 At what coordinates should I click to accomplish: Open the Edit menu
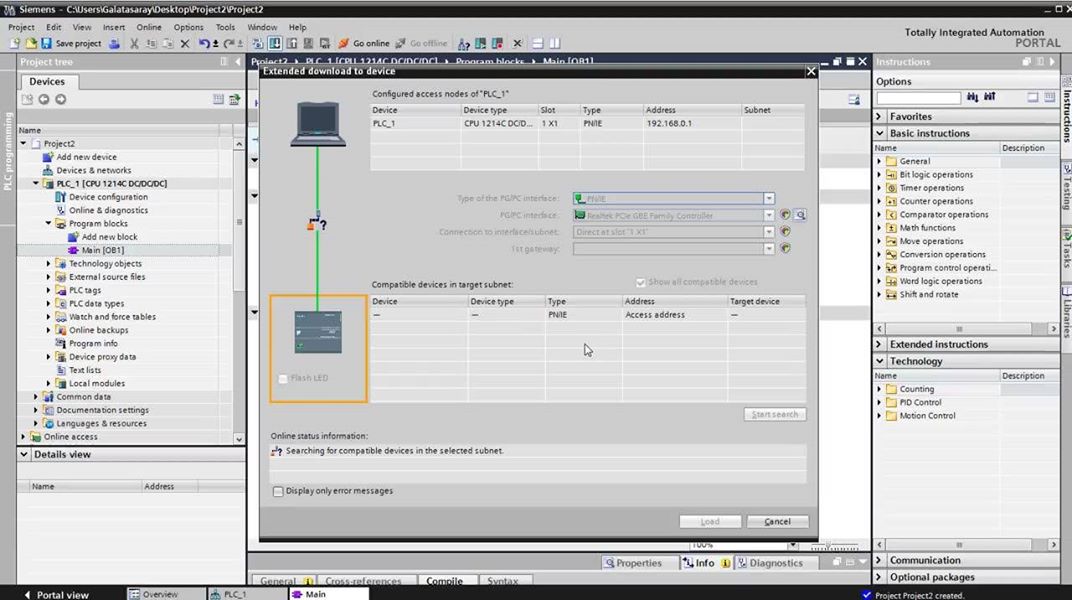[53, 27]
